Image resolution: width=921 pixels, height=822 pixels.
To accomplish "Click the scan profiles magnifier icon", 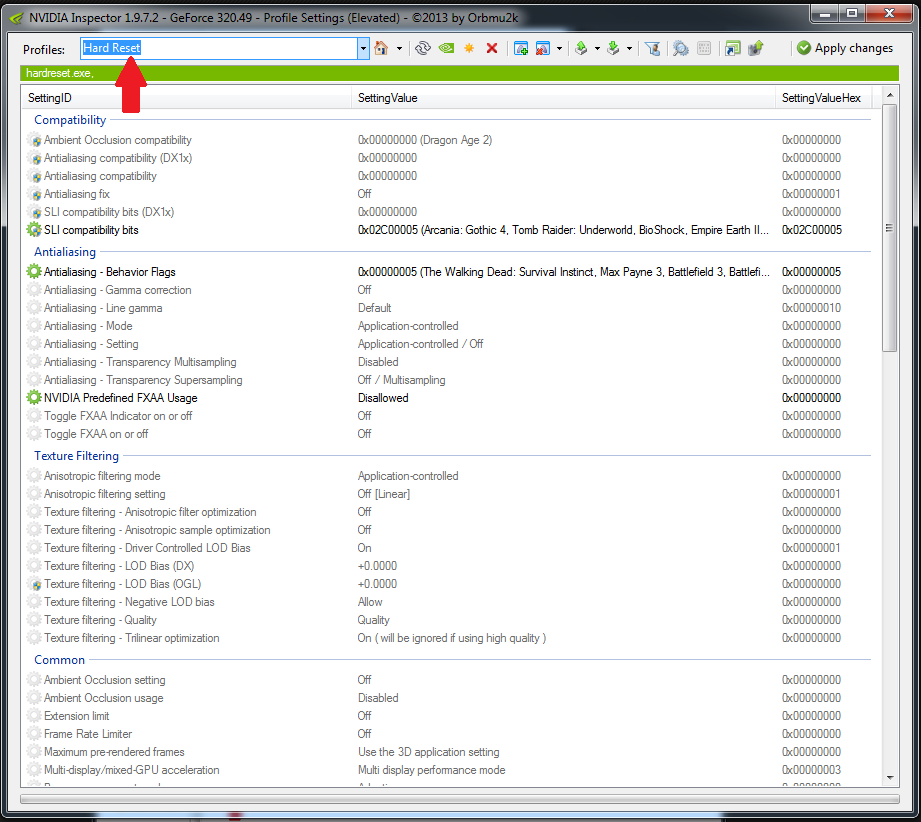I will pos(681,48).
